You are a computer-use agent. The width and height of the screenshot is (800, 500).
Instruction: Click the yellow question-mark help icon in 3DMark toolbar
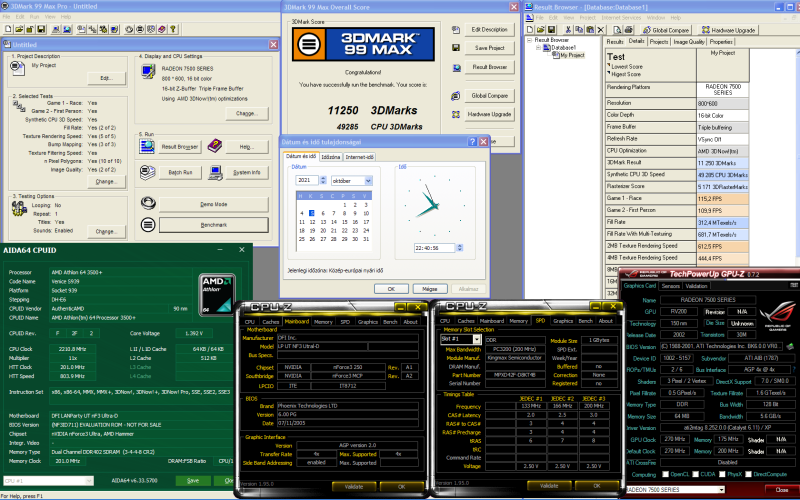tap(173, 30)
